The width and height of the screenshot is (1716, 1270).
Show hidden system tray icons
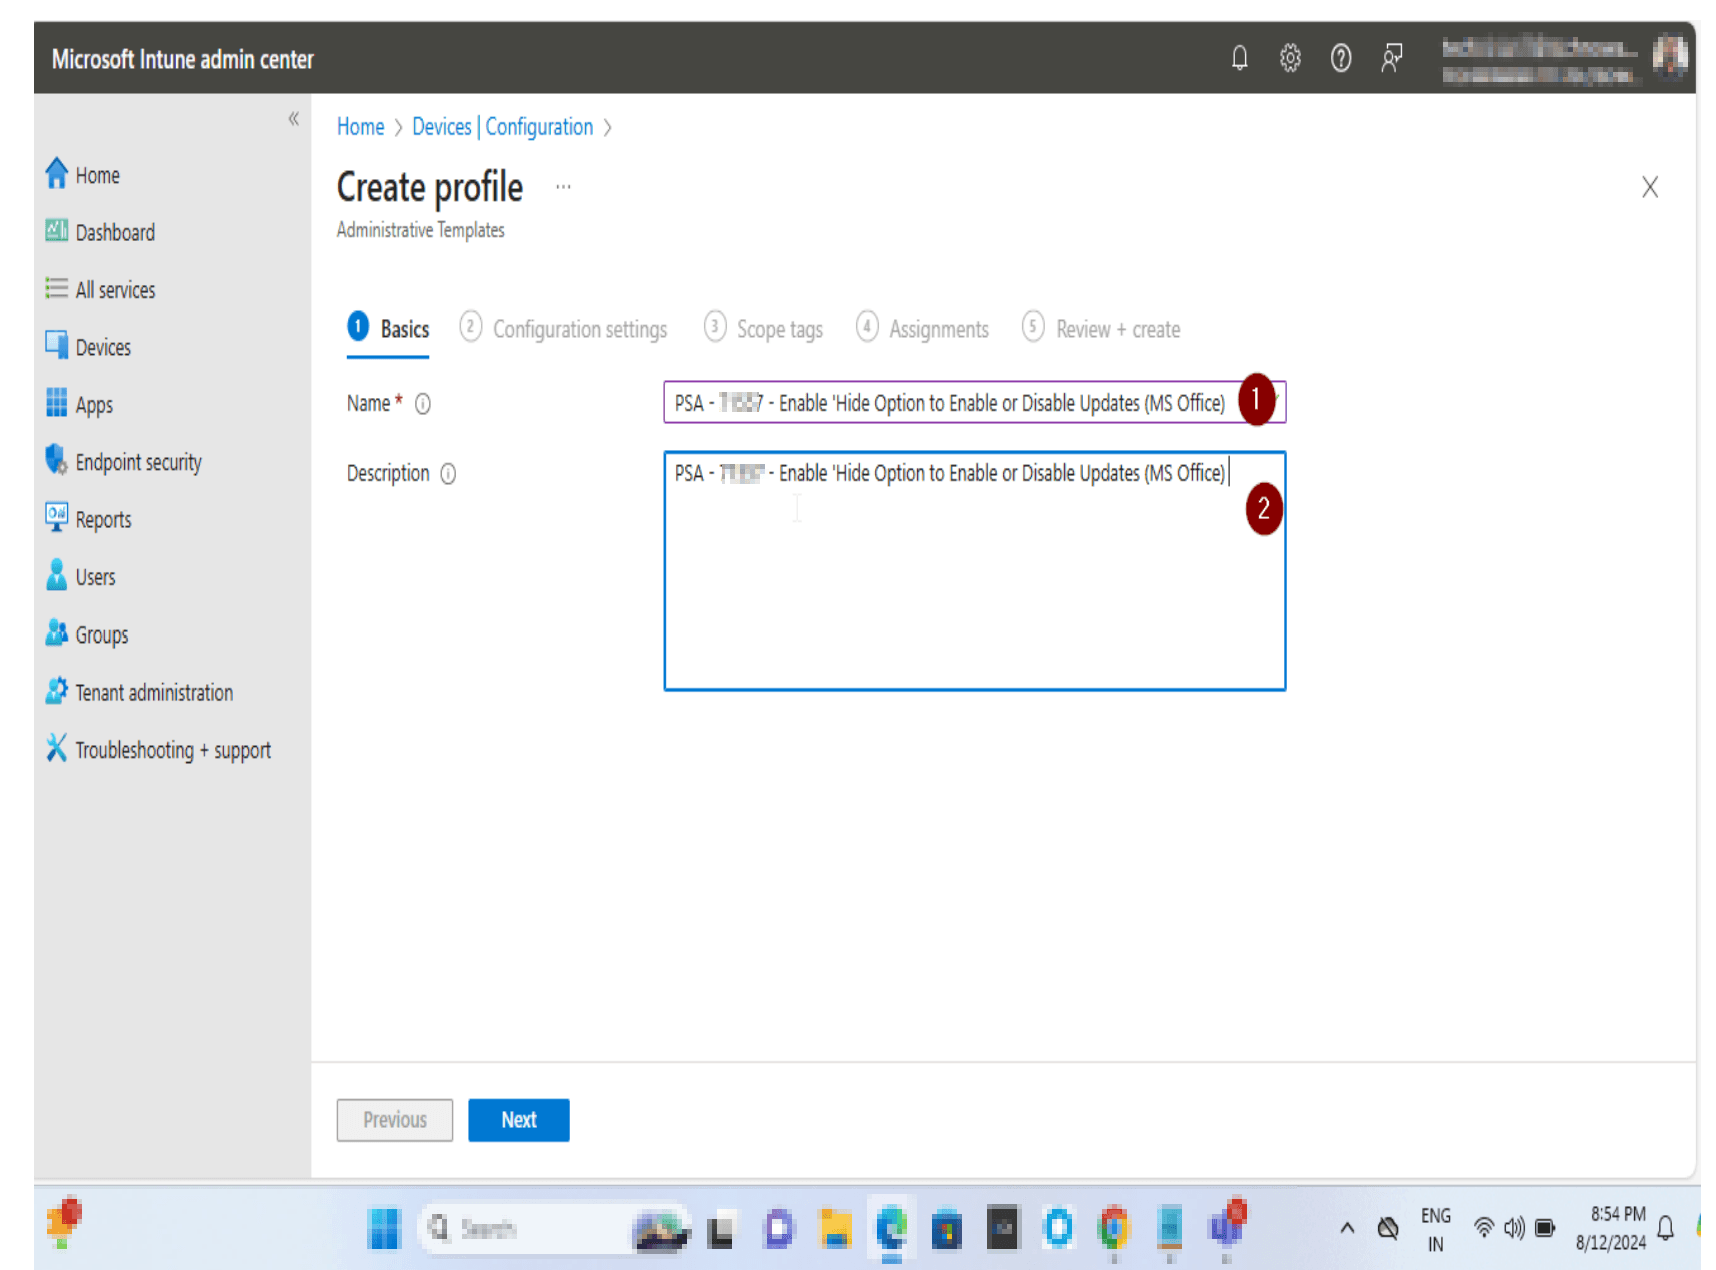point(1347,1229)
